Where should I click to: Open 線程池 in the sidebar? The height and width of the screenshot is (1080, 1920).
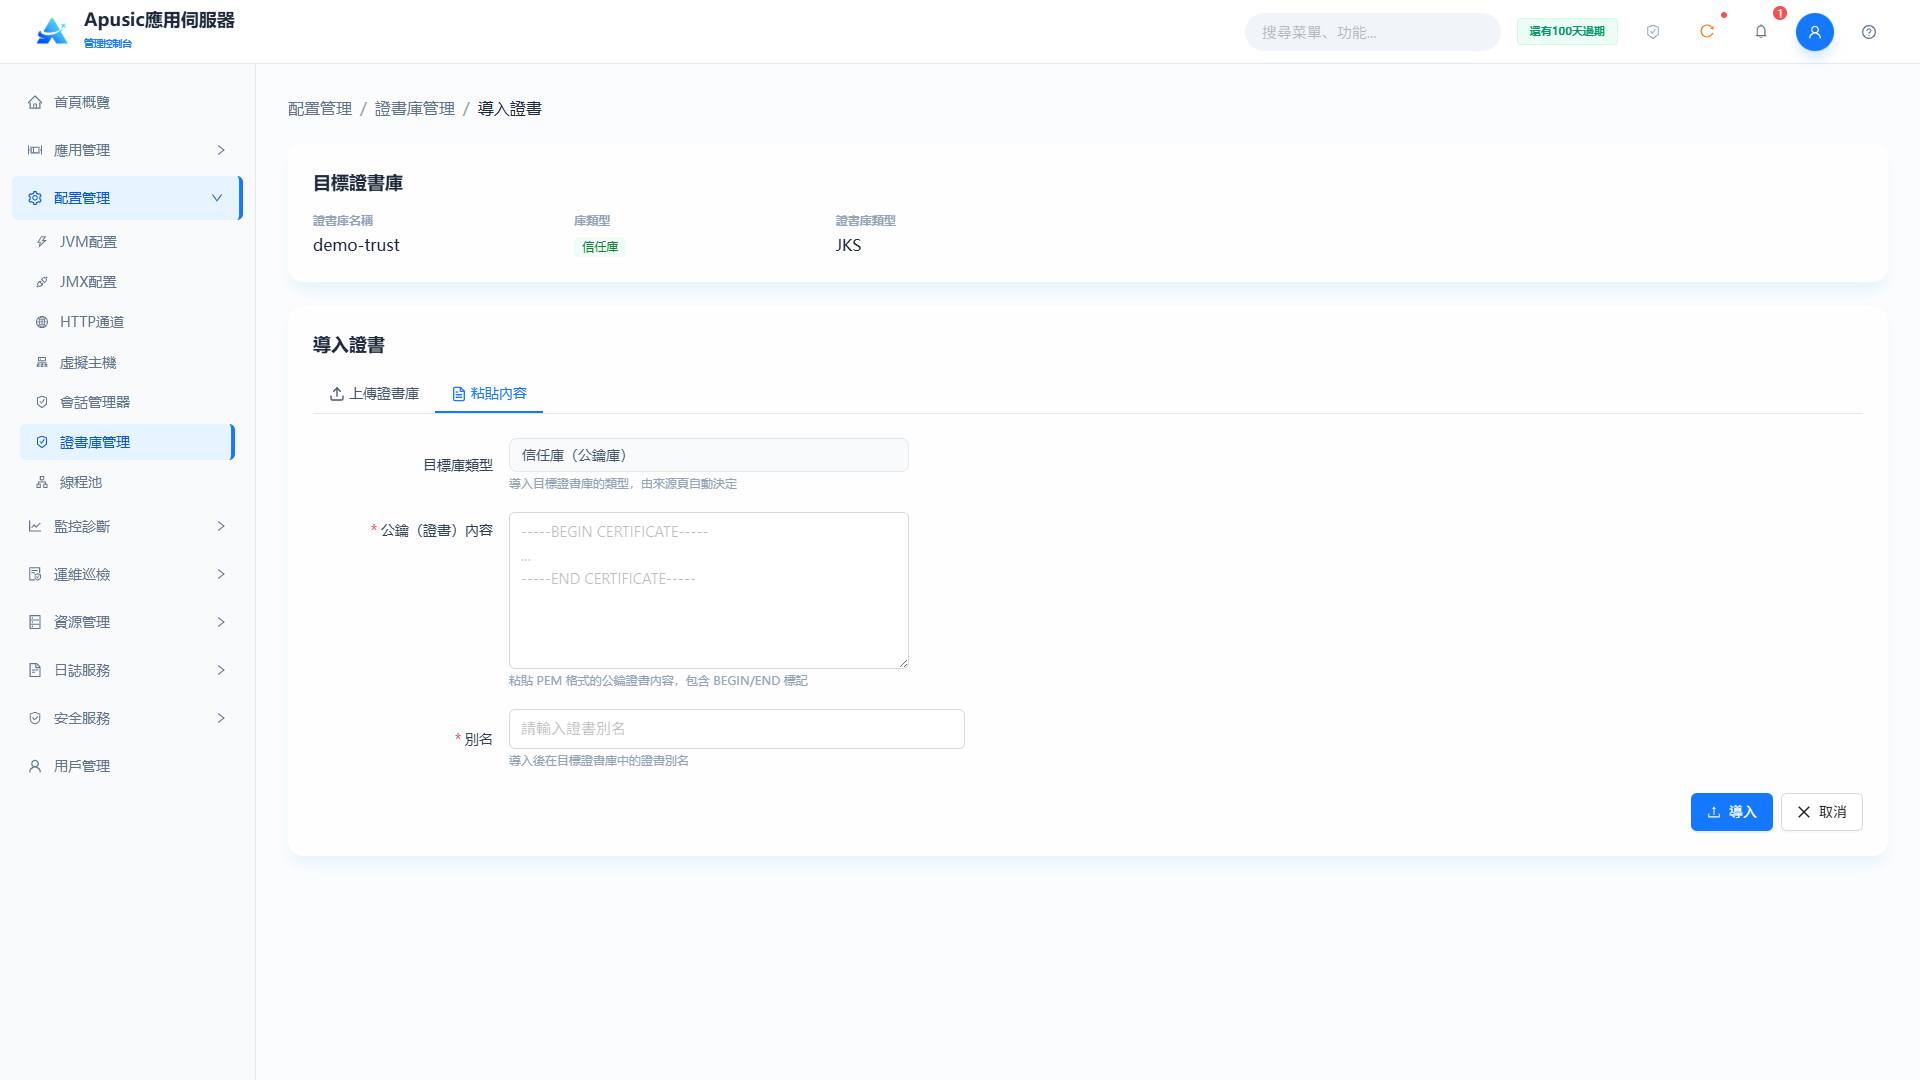pyautogui.click(x=127, y=482)
